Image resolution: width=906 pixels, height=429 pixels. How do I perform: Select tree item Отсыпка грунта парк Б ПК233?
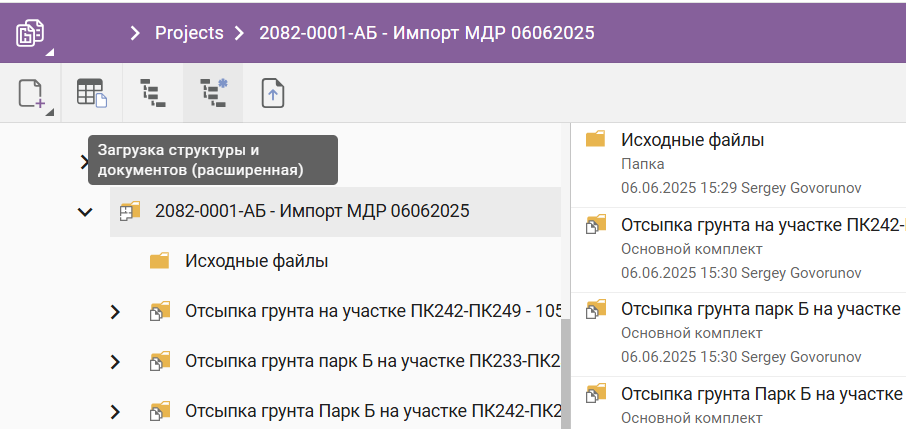(x=373, y=362)
